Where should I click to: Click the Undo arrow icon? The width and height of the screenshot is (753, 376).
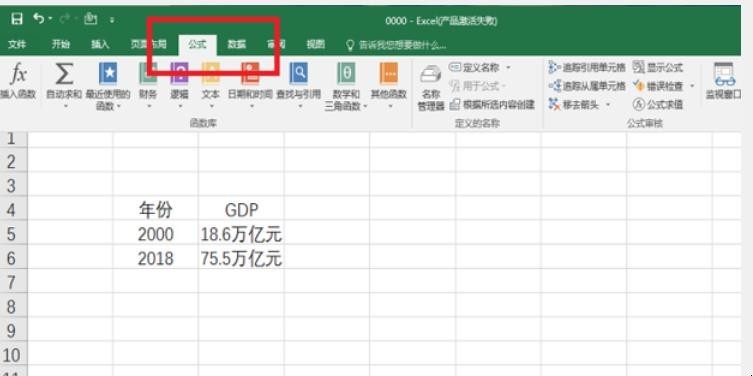click(x=38, y=19)
